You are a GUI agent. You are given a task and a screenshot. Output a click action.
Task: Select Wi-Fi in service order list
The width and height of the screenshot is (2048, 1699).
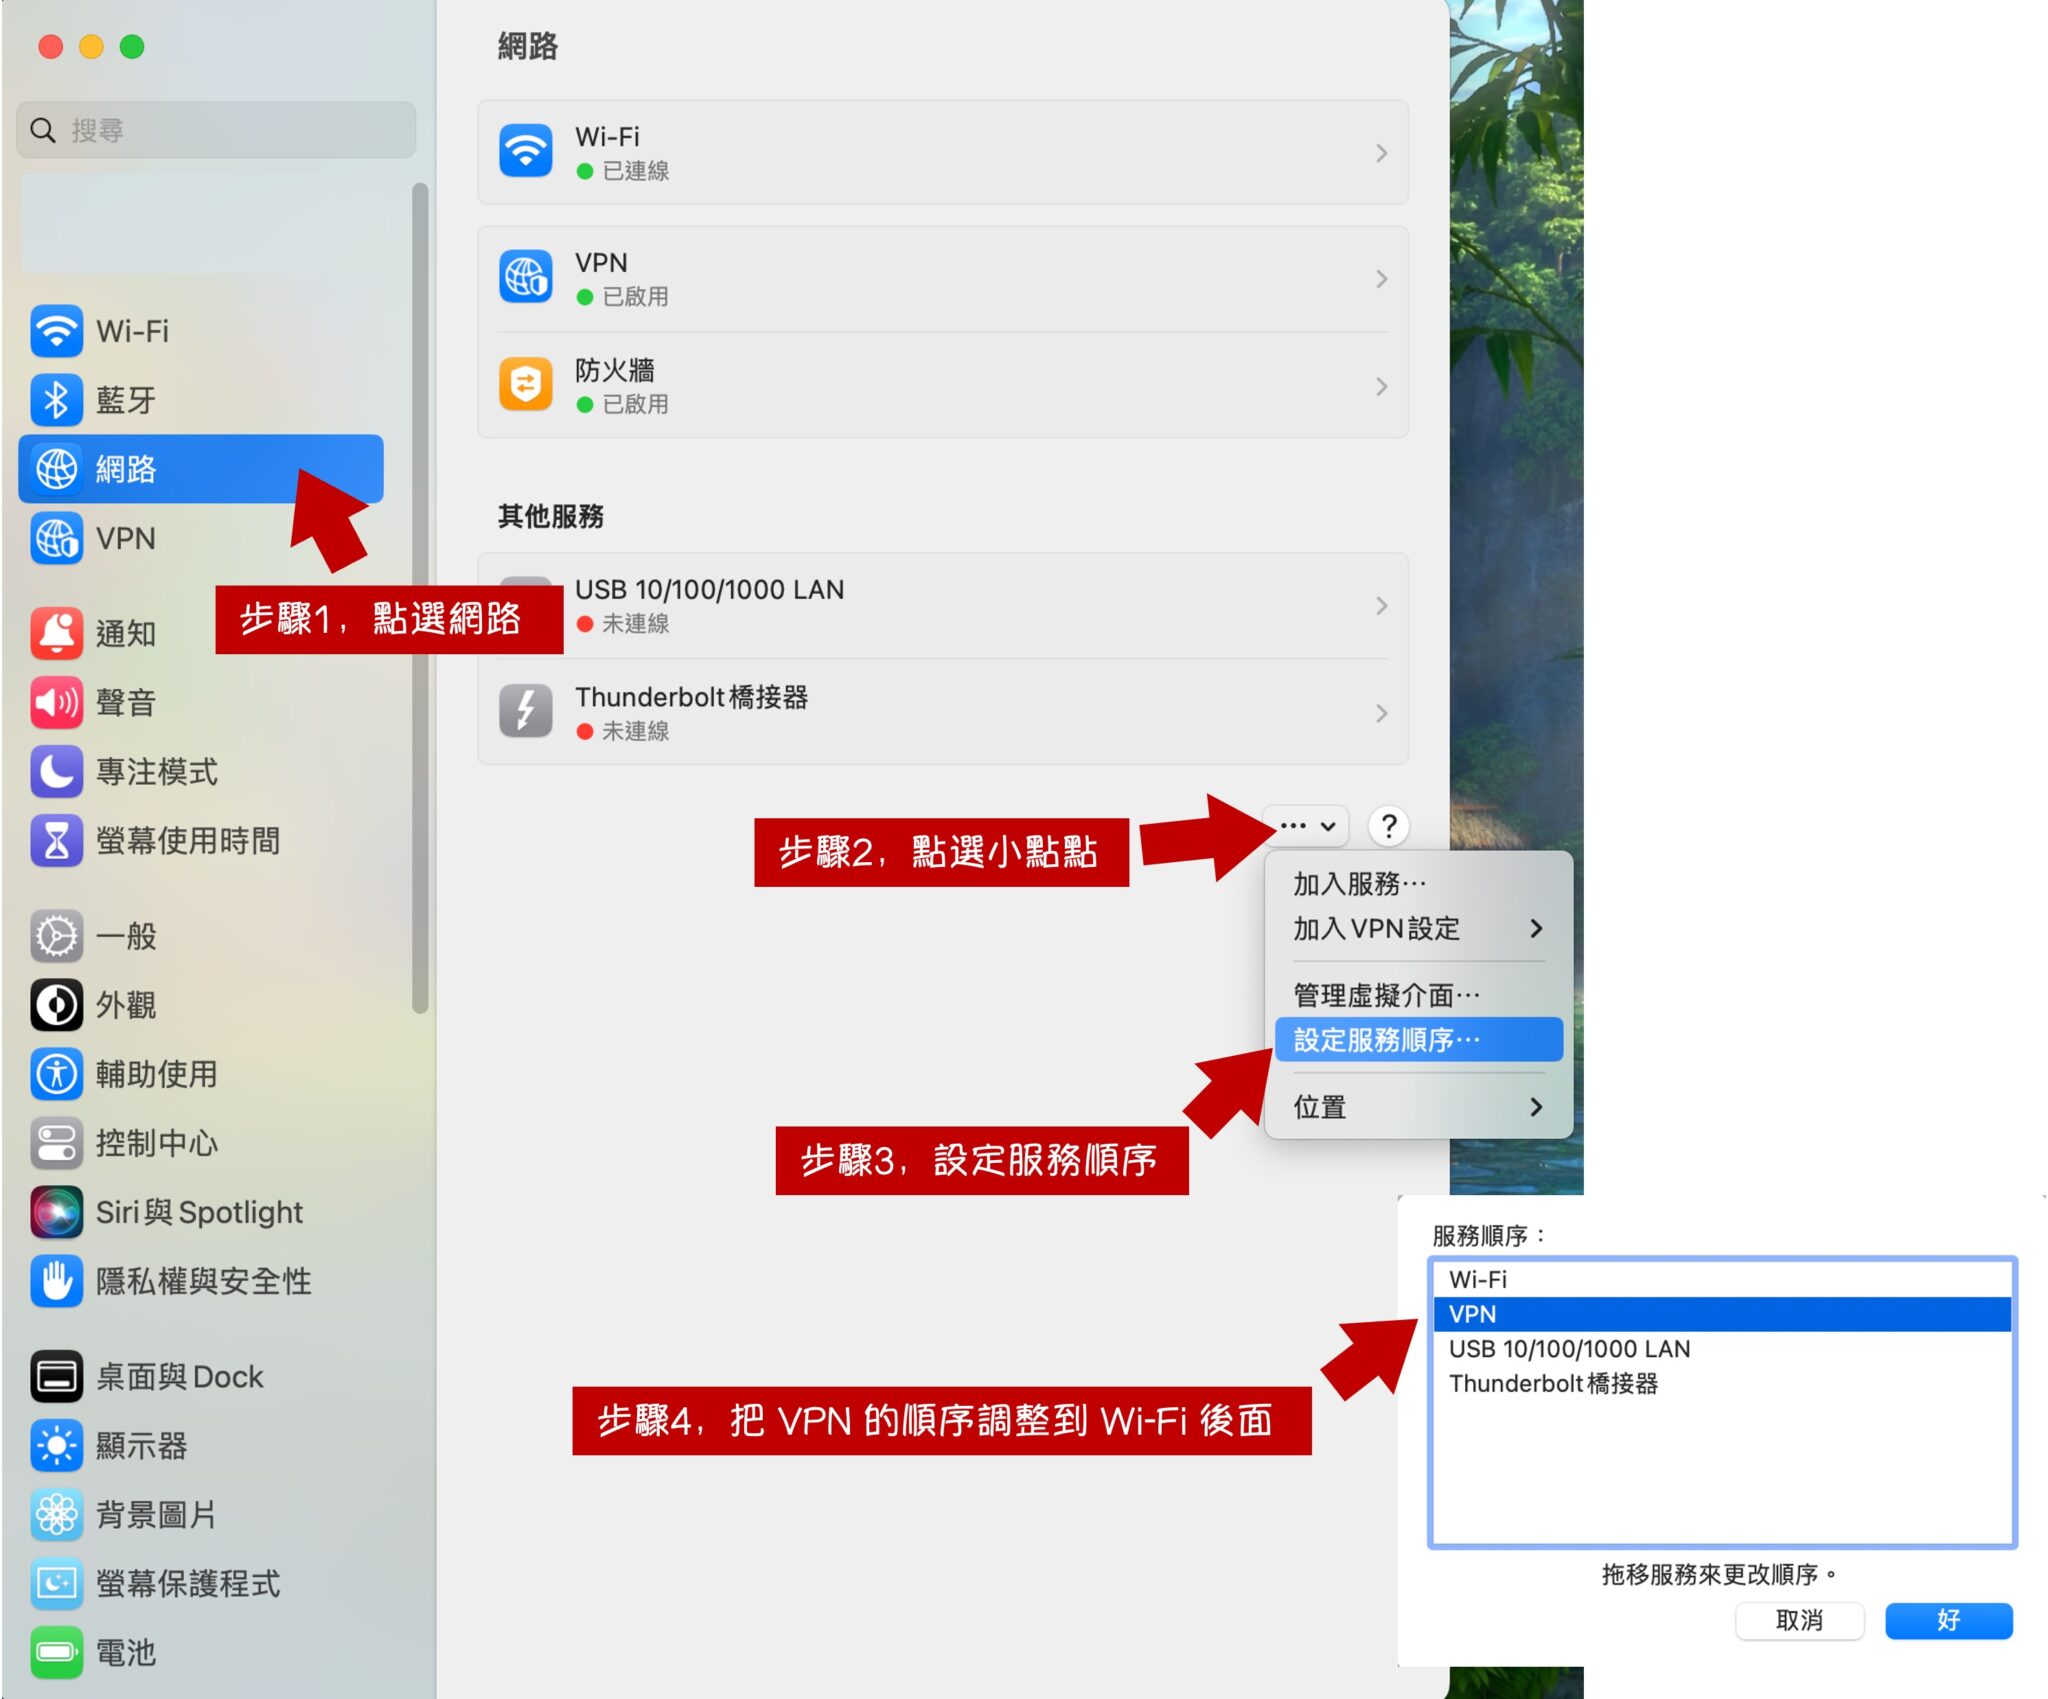pos(1722,1280)
